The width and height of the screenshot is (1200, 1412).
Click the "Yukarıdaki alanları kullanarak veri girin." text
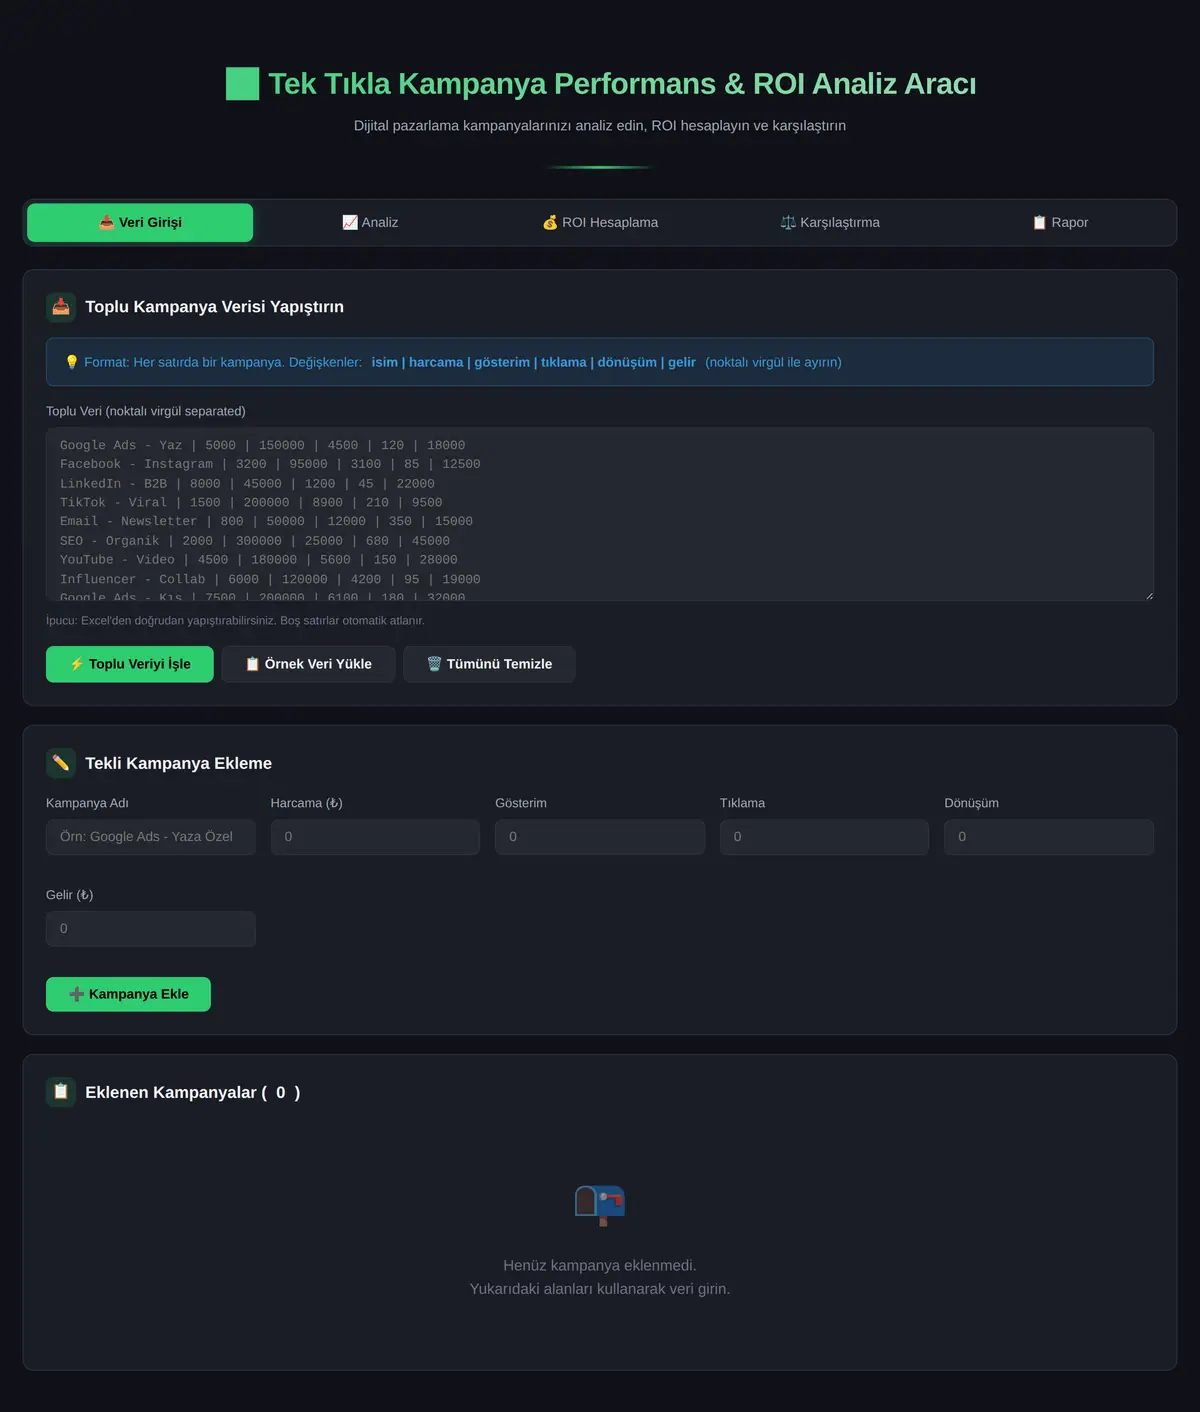coord(600,1289)
